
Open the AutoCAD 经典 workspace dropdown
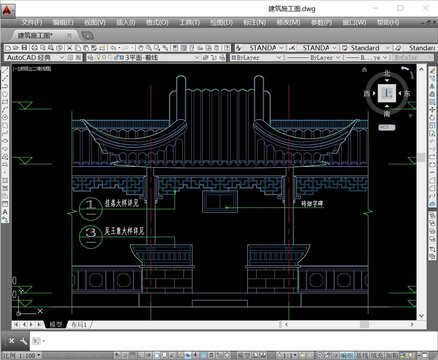[35, 58]
